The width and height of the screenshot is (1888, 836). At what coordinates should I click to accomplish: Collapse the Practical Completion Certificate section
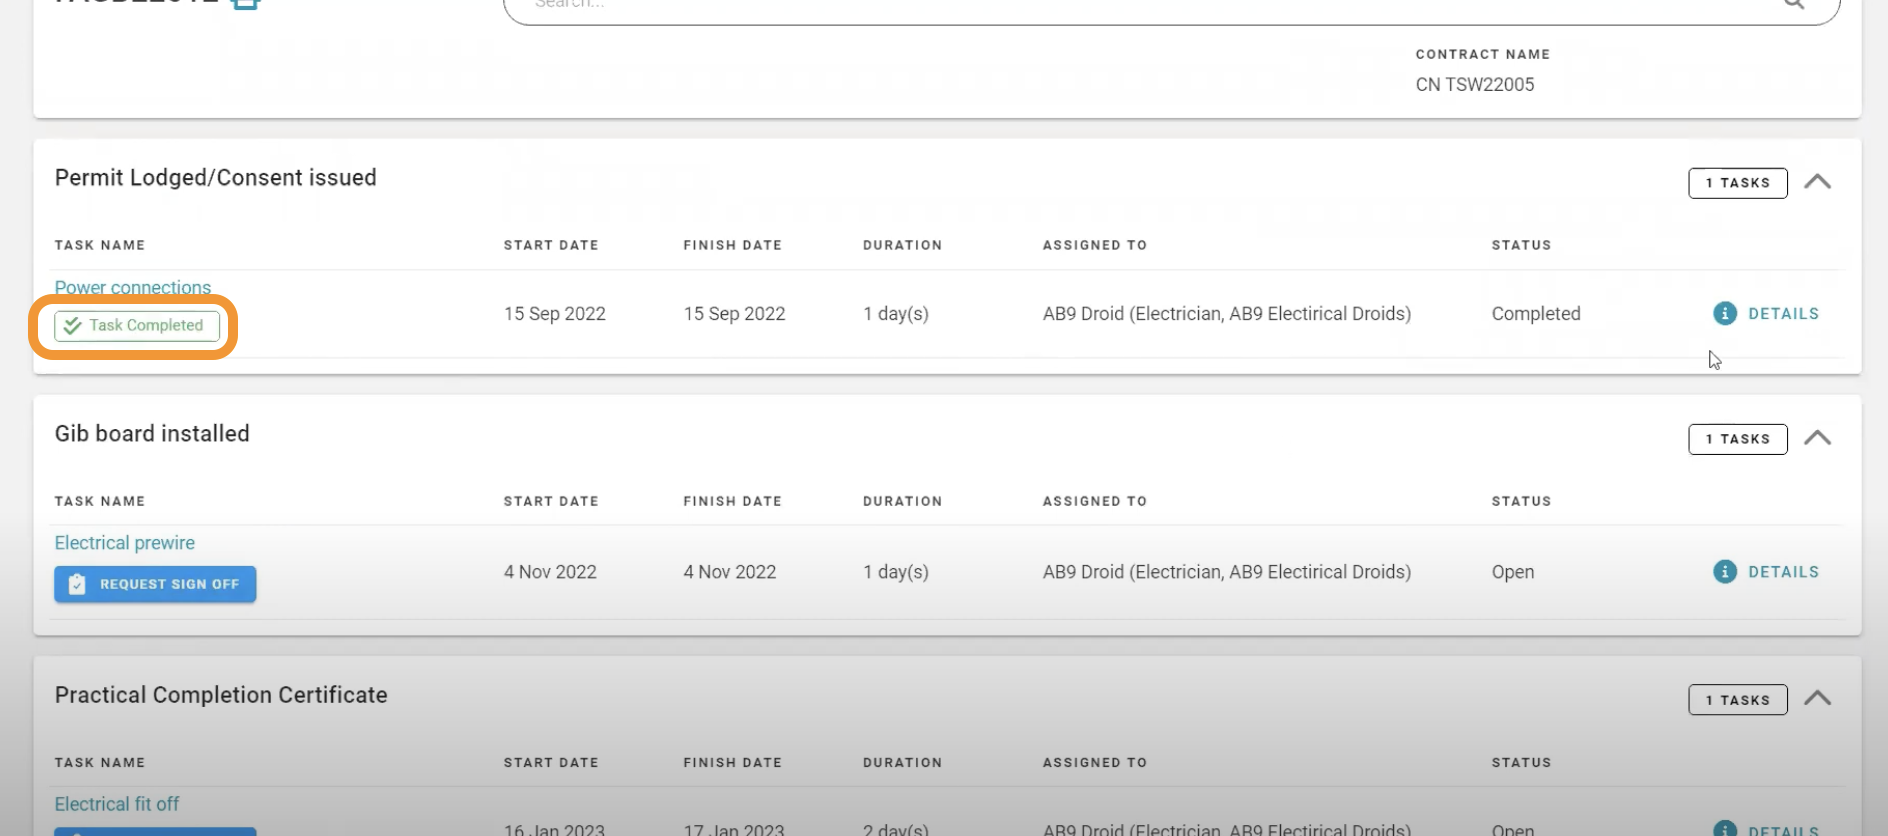[x=1817, y=699]
